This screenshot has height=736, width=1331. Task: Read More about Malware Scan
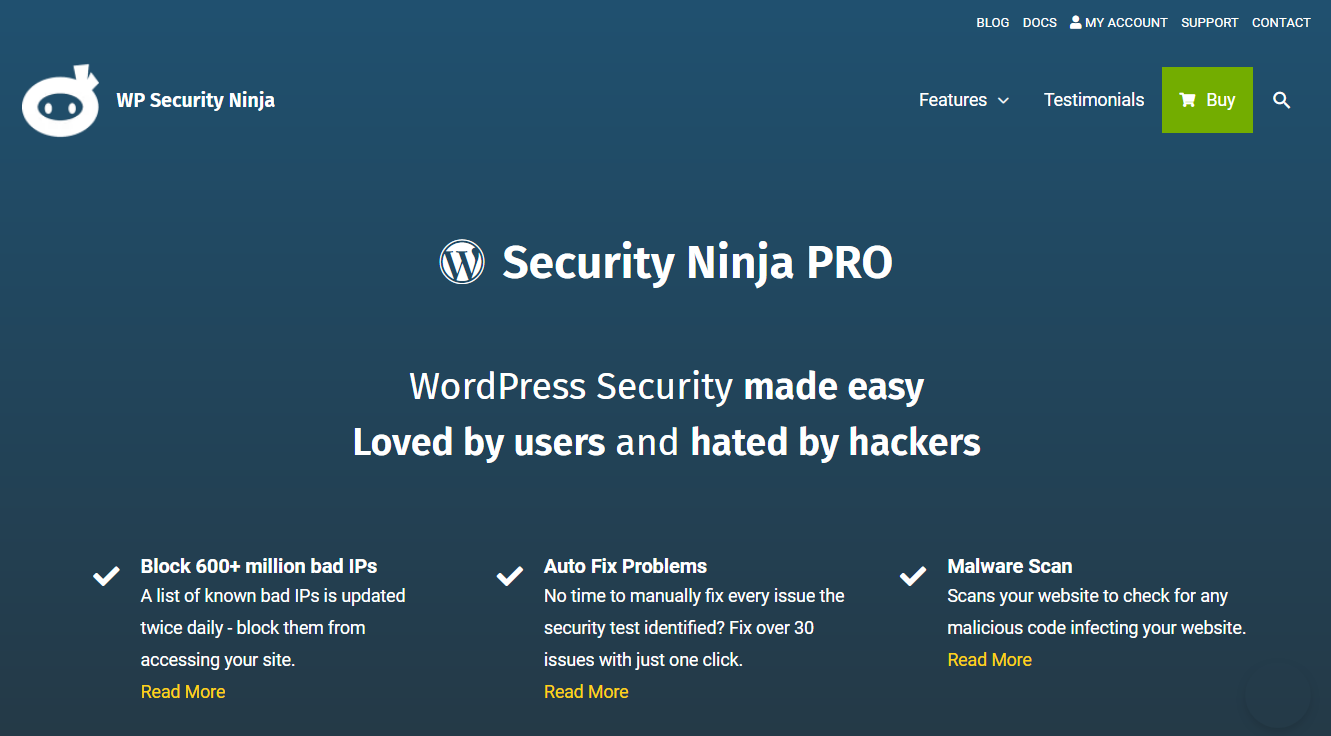[x=989, y=660]
